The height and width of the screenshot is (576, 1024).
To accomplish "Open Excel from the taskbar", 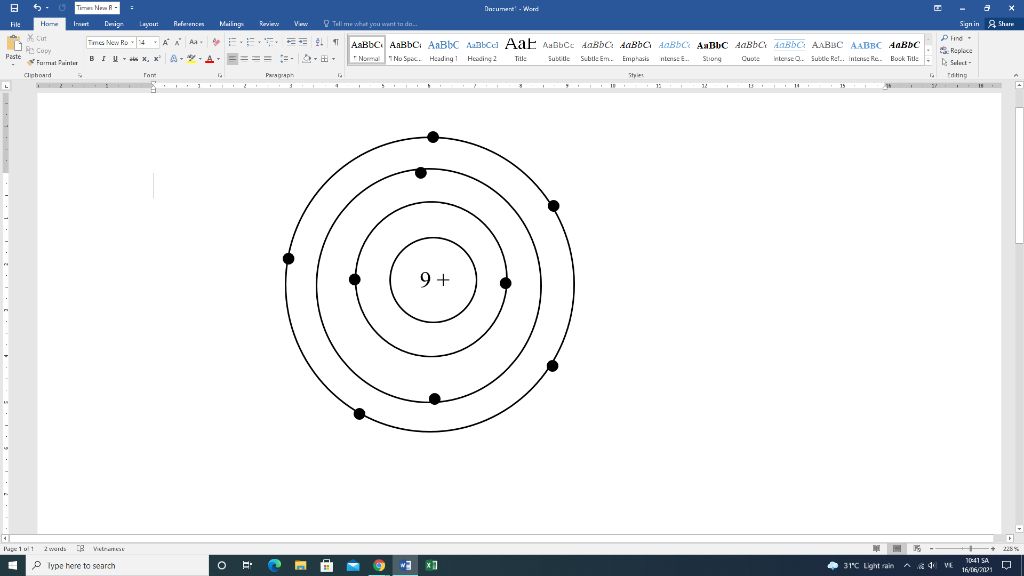I will [431, 566].
